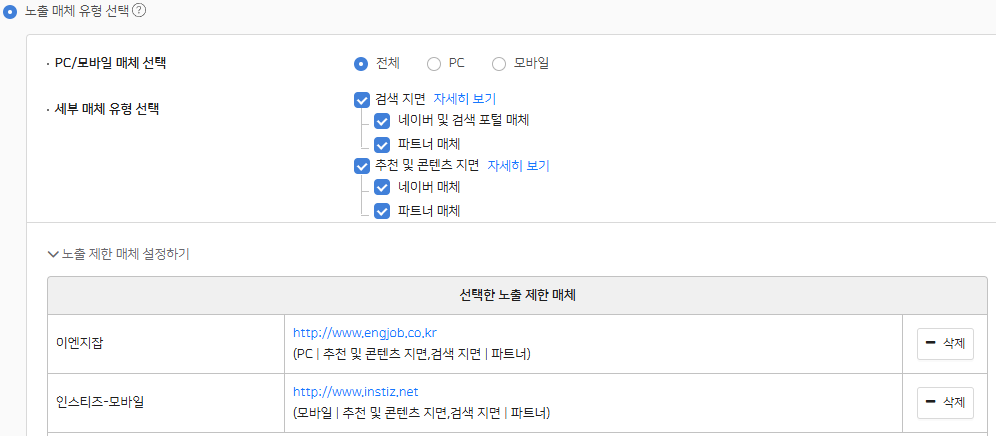The height and width of the screenshot is (436, 996).
Task: Toggle the 네이버 매체 checkbox
Action: coord(382,187)
